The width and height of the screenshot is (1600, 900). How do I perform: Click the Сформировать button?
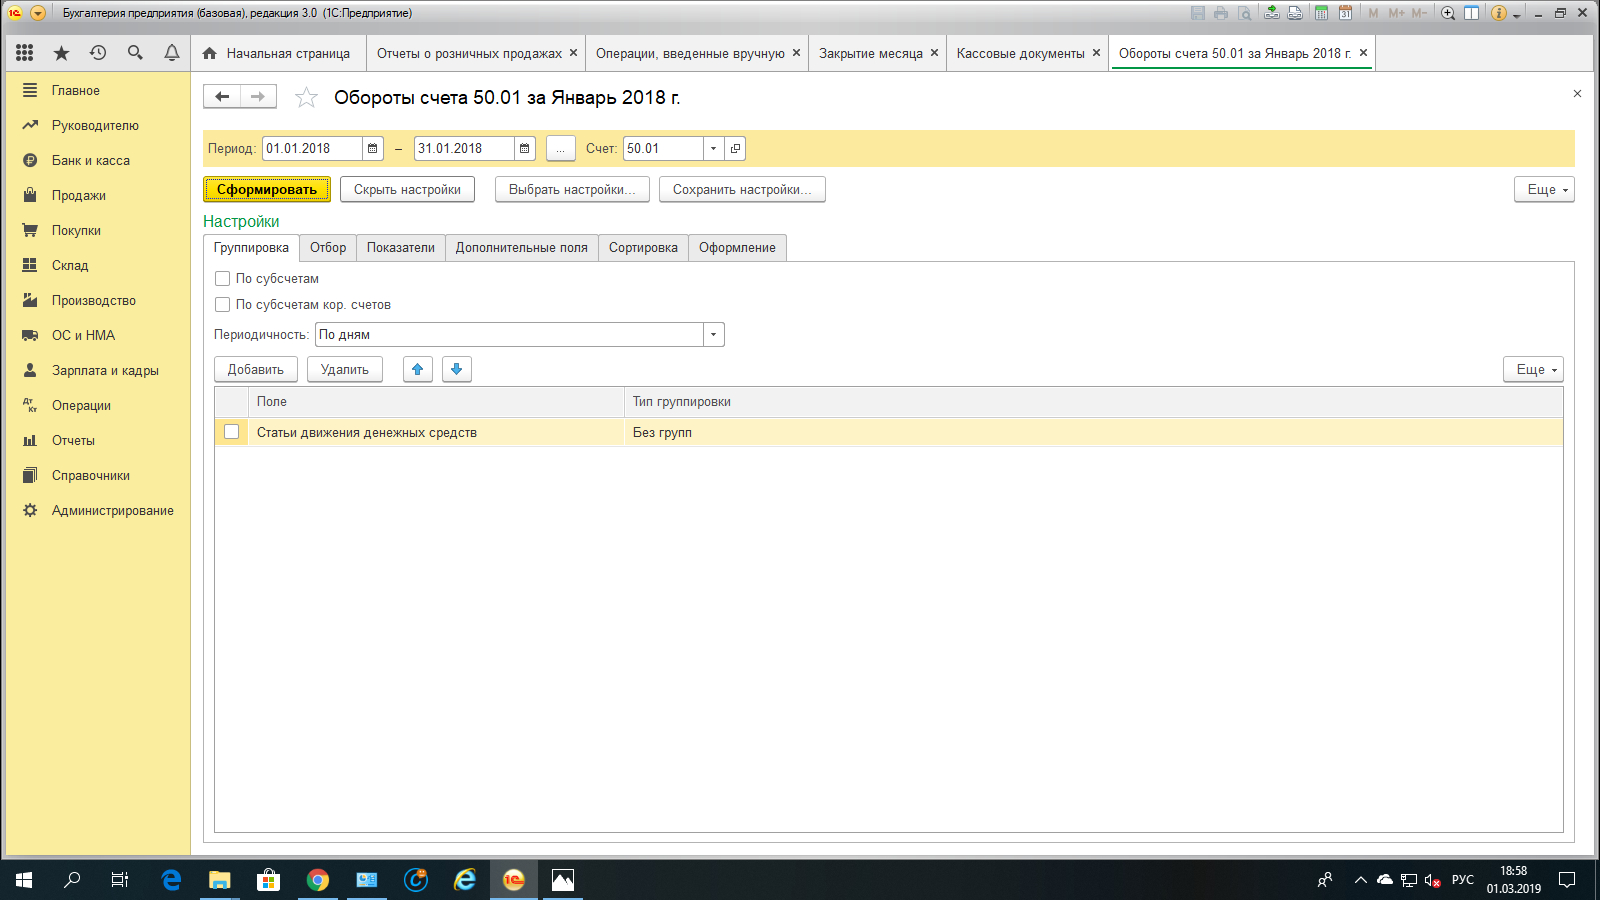(267, 190)
